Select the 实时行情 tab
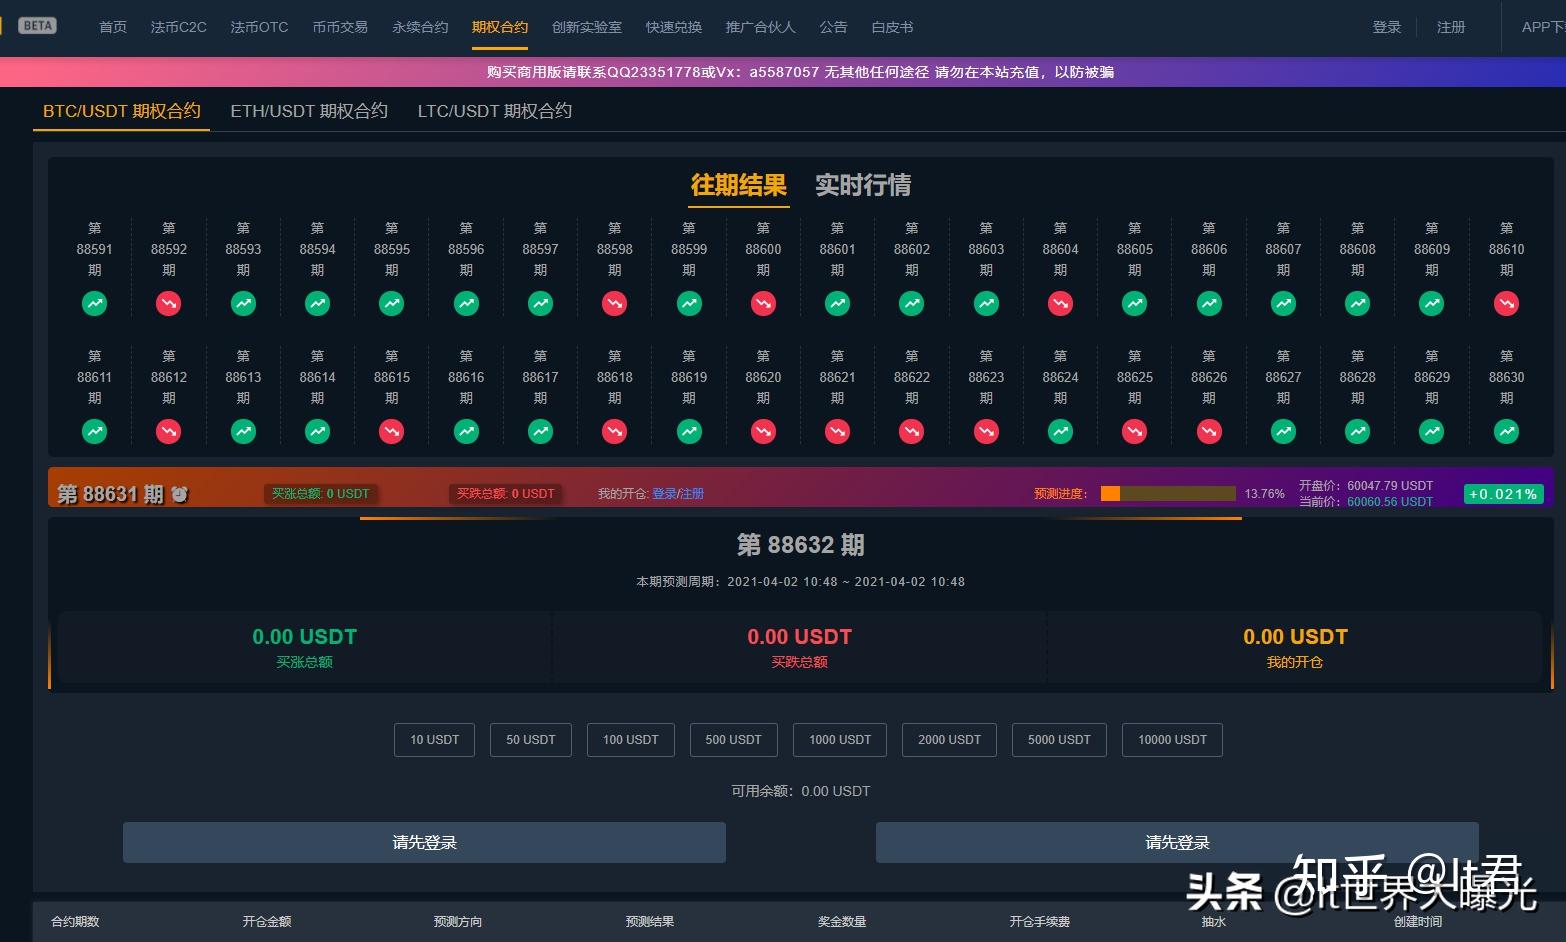Screen dimensions: 1566x942 863,185
